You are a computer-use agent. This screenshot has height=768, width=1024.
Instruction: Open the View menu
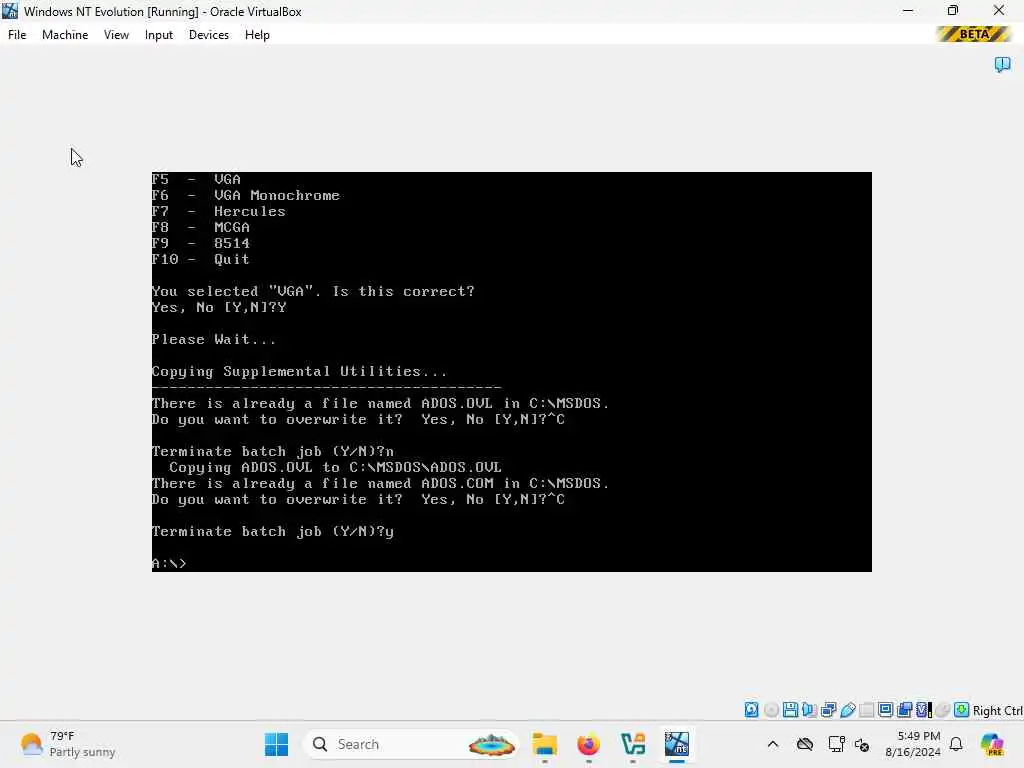click(x=116, y=35)
